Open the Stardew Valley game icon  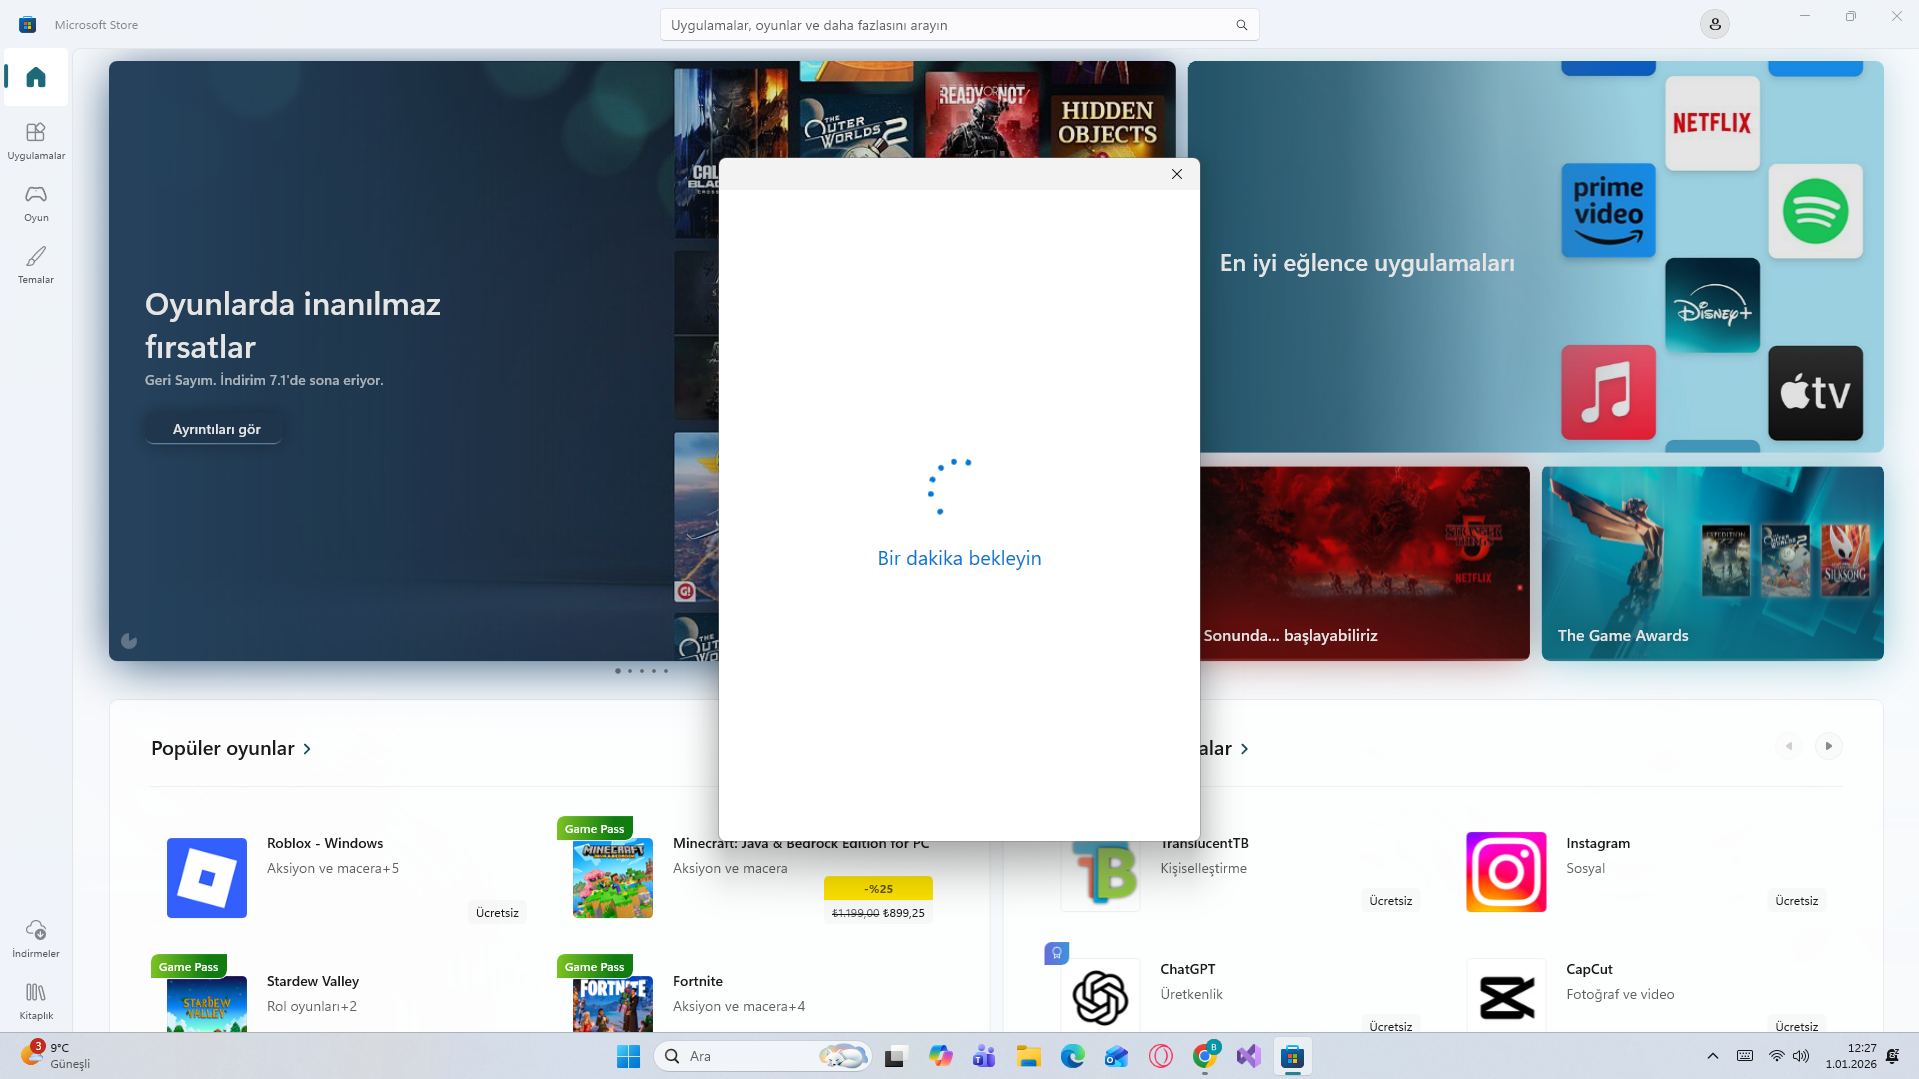pos(207,1004)
